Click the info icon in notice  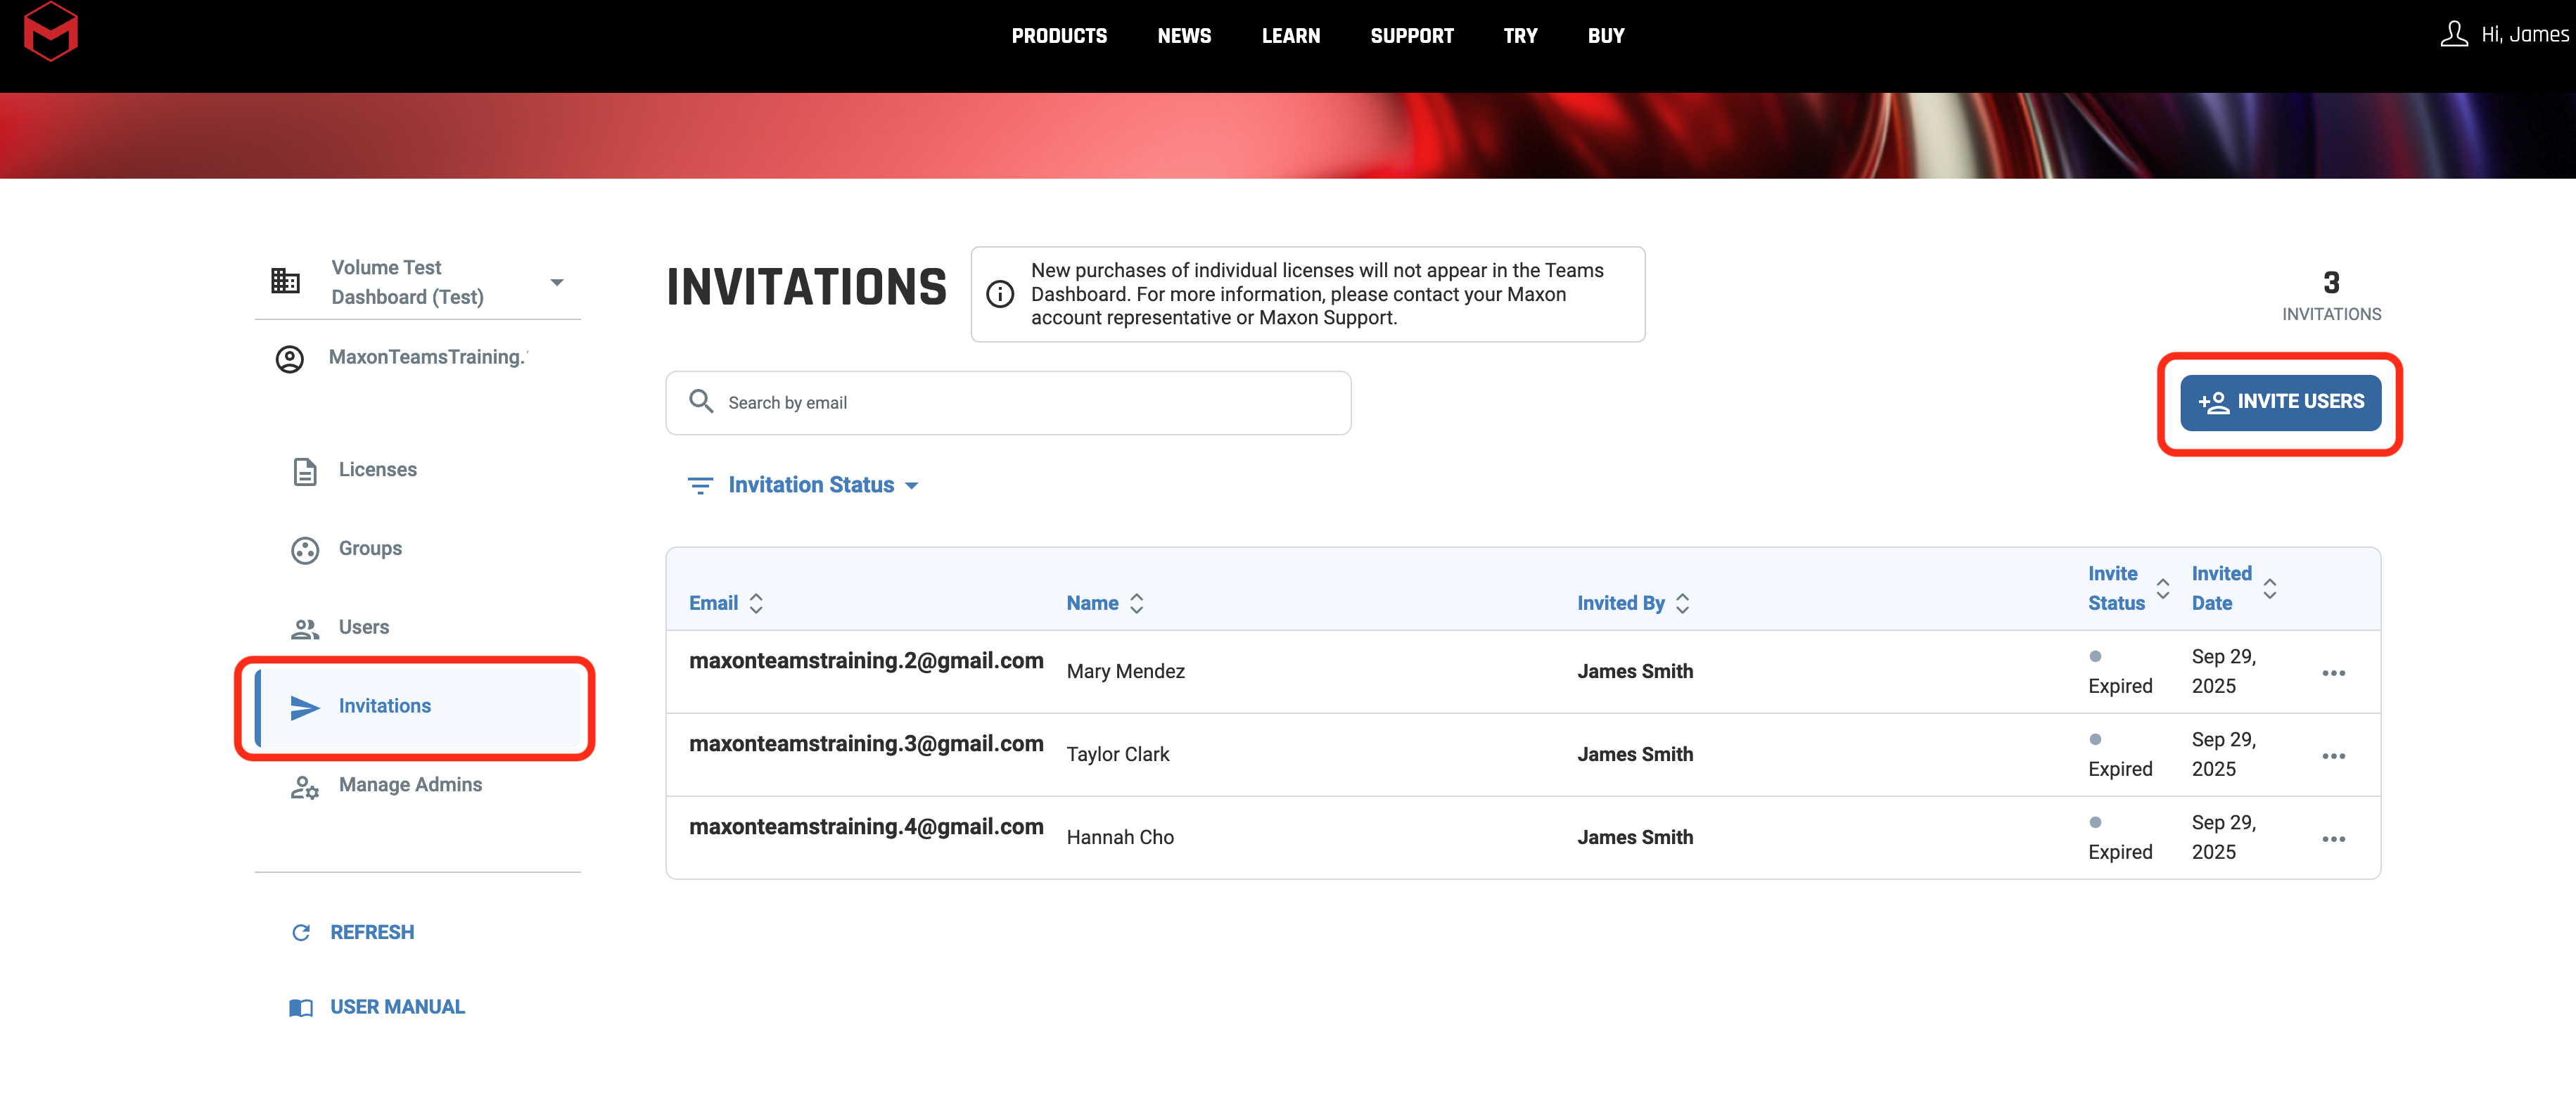click(1000, 294)
